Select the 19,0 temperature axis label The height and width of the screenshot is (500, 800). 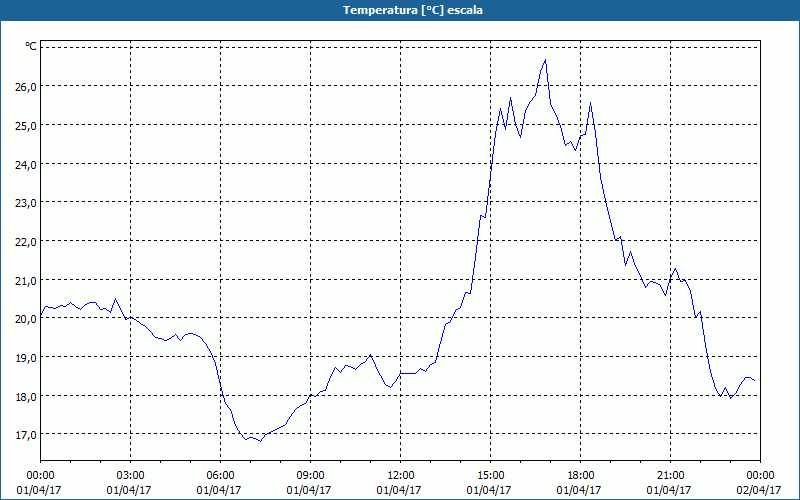pos(27,357)
